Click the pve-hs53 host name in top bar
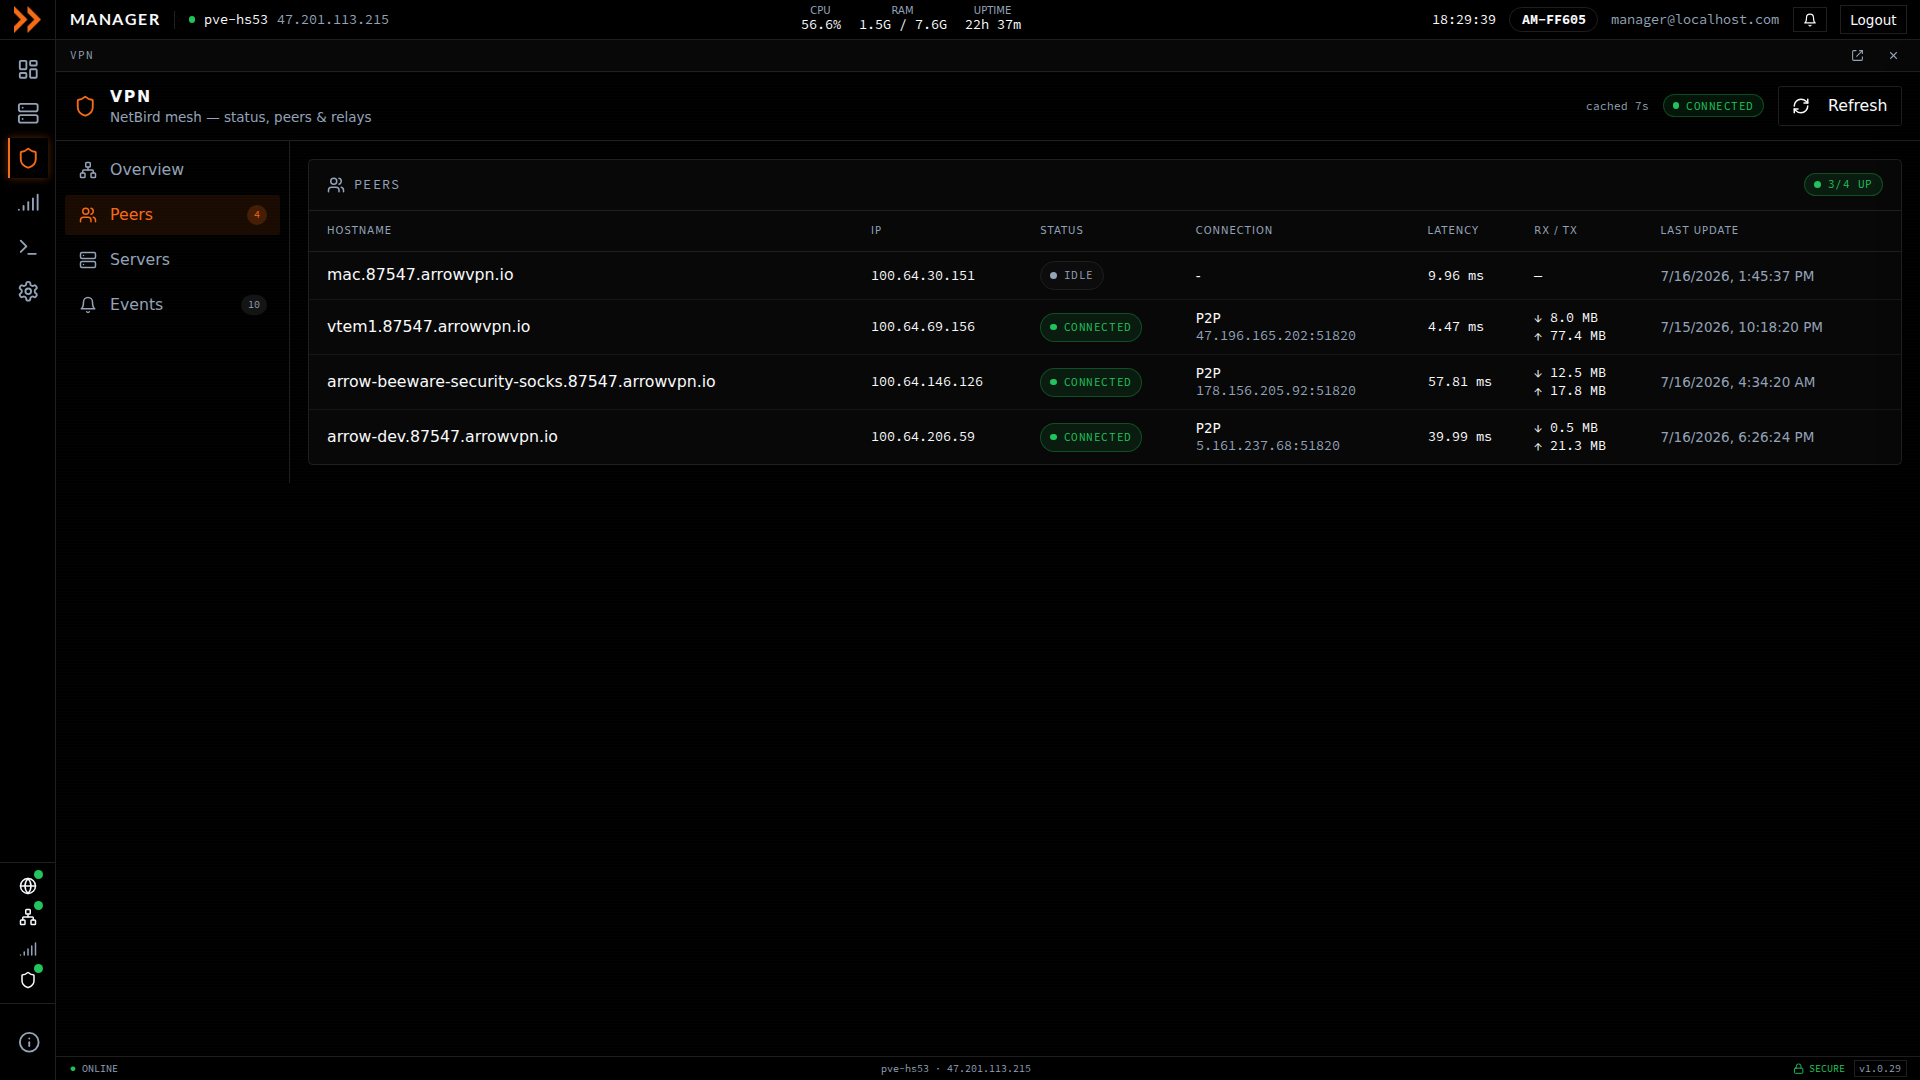Image resolution: width=1920 pixels, height=1080 pixels. click(x=235, y=20)
